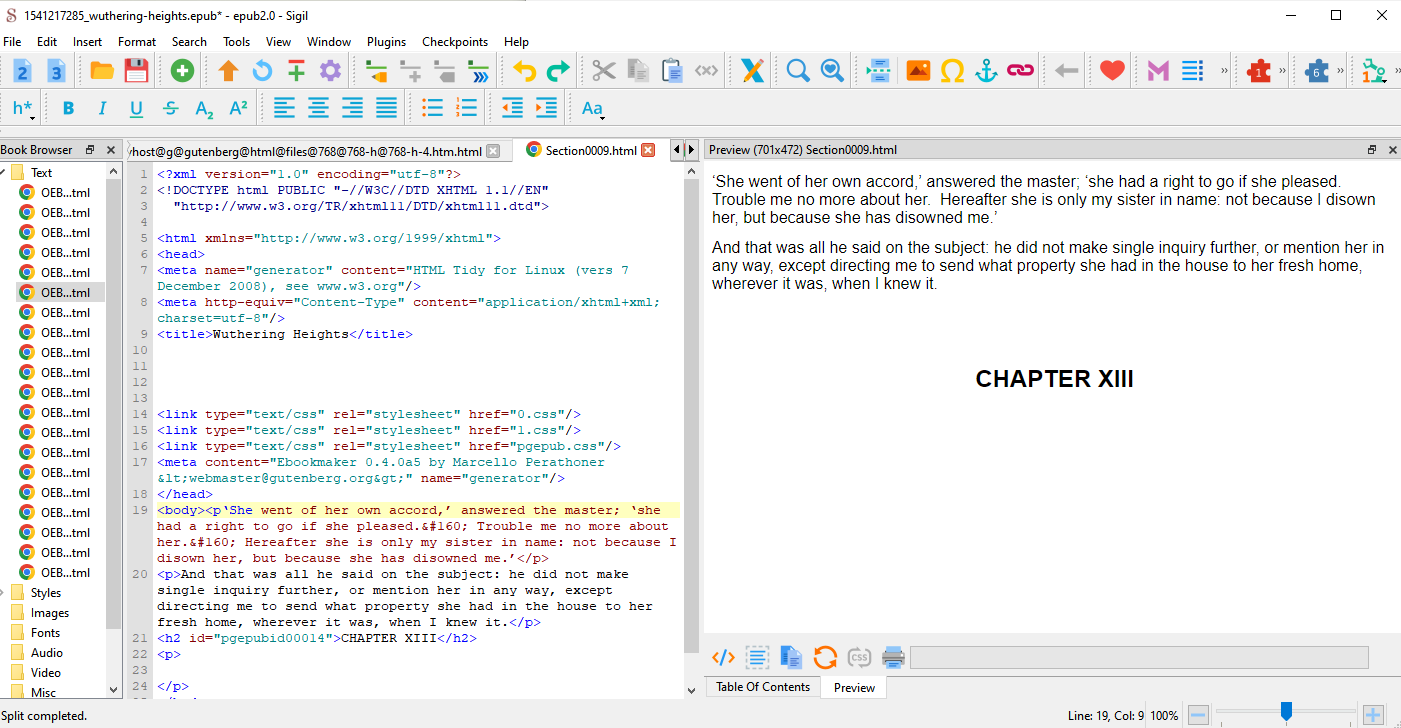Expand the Styles folder in Book Browser
The height and width of the screenshot is (728, 1401).
[x=45, y=593]
